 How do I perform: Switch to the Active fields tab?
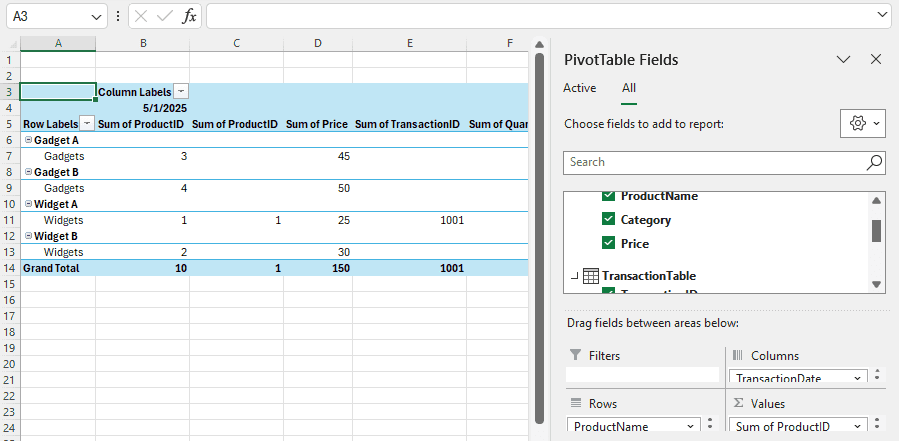[x=580, y=88]
